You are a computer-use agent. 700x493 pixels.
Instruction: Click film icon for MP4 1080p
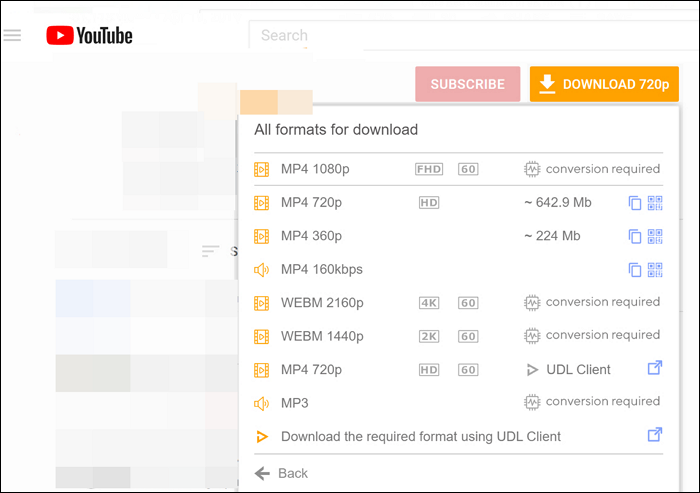[262, 169]
